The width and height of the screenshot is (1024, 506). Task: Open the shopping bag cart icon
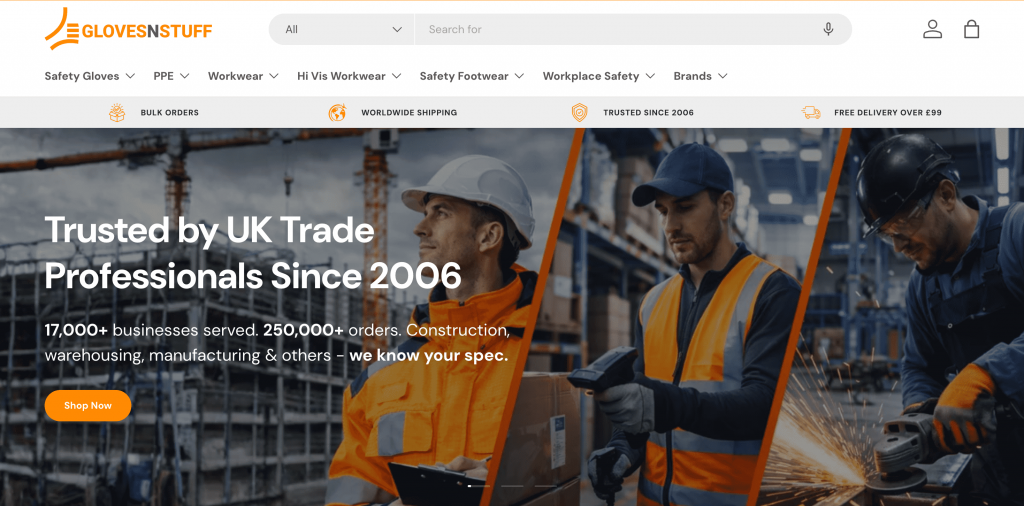[x=972, y=29]
